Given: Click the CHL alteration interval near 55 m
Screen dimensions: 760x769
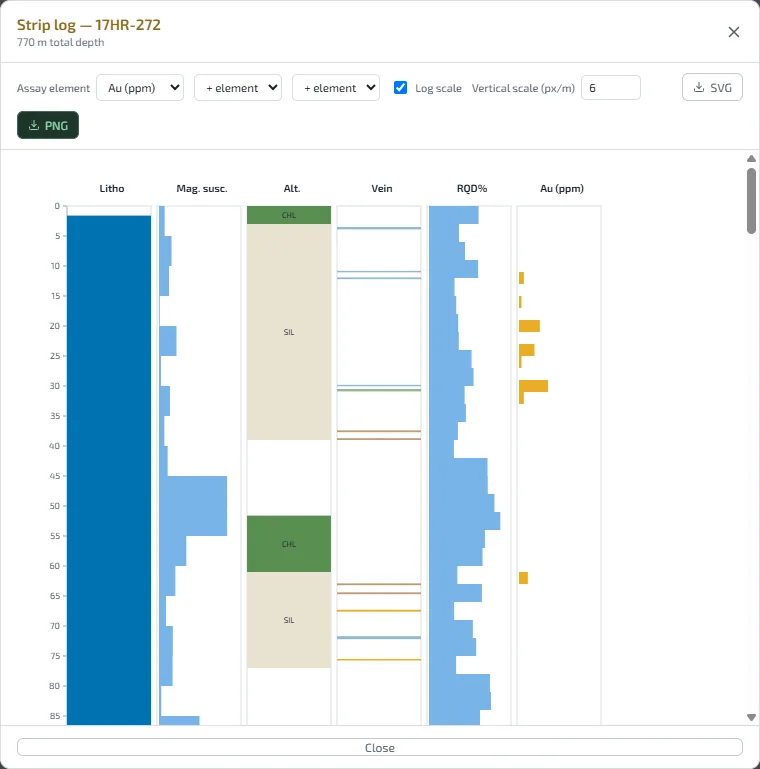Looking at the screenshot, I should [289, 544].
